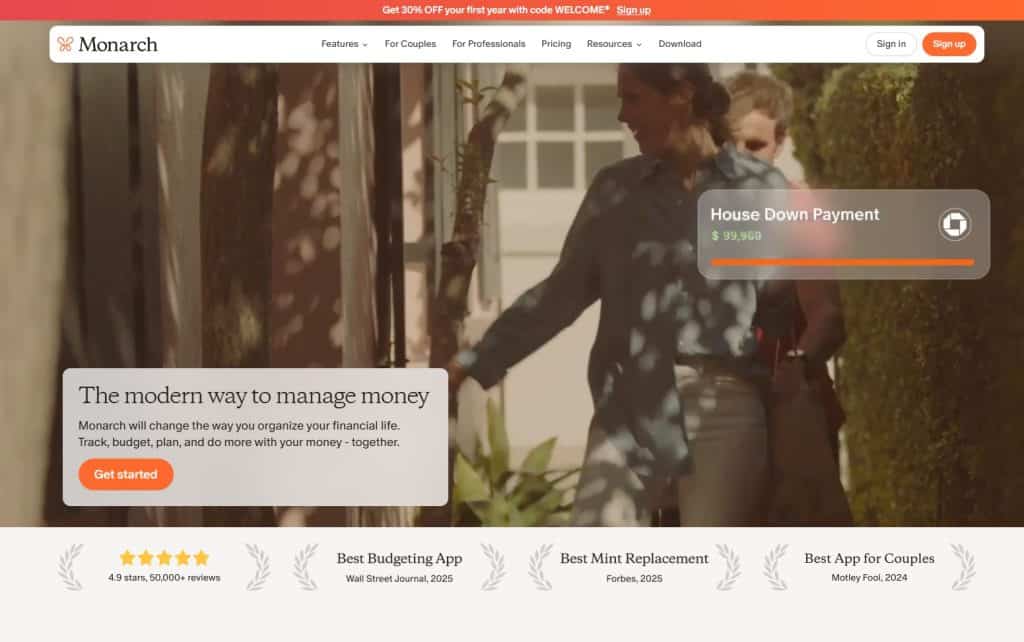Click the House Down Payment progress bar
This screenshot has height=642, width=1024.
(842, 262)
